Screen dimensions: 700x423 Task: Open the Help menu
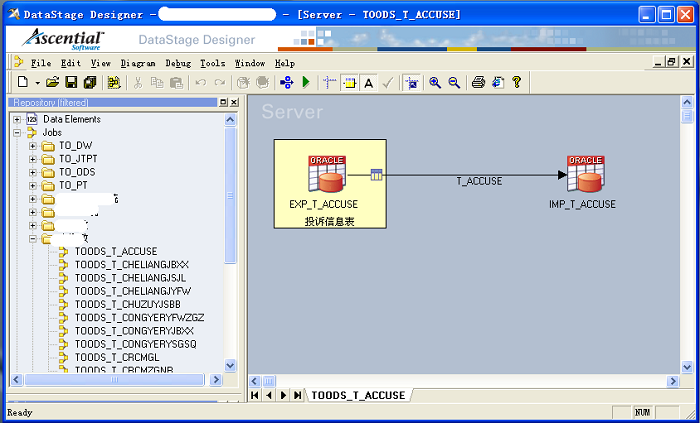(x=285, y=63)
